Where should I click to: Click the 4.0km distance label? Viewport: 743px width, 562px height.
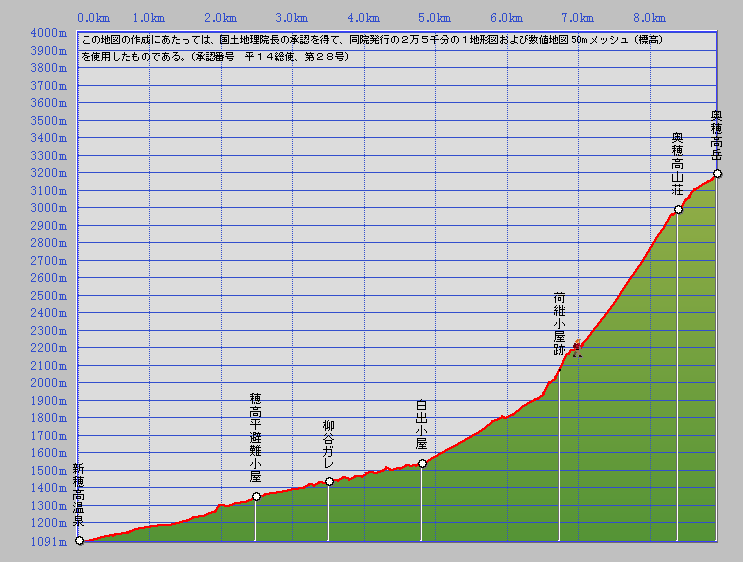(364, 18)
